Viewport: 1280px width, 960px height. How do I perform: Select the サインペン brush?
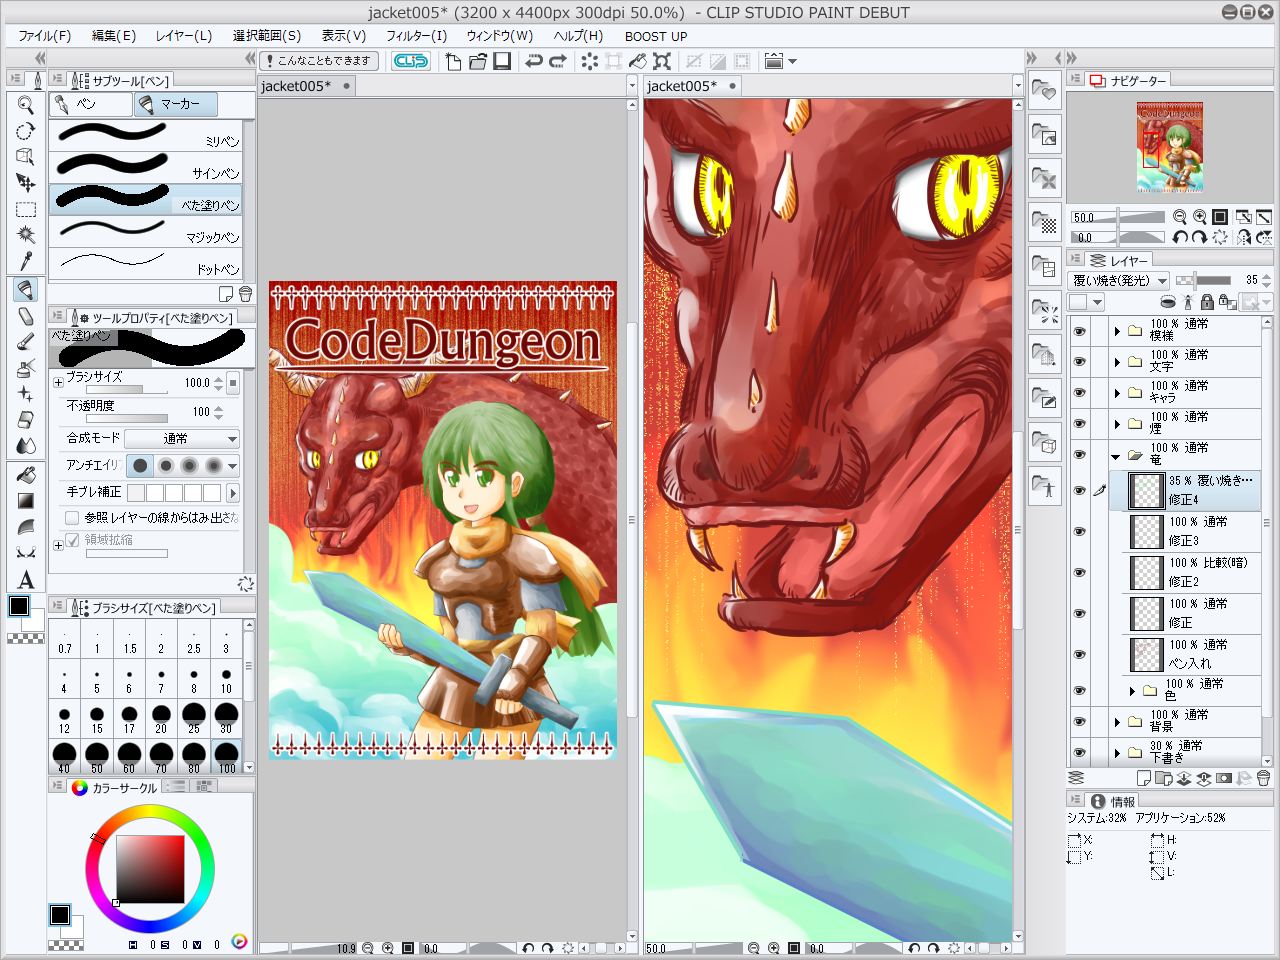click(x=146, y=167)
